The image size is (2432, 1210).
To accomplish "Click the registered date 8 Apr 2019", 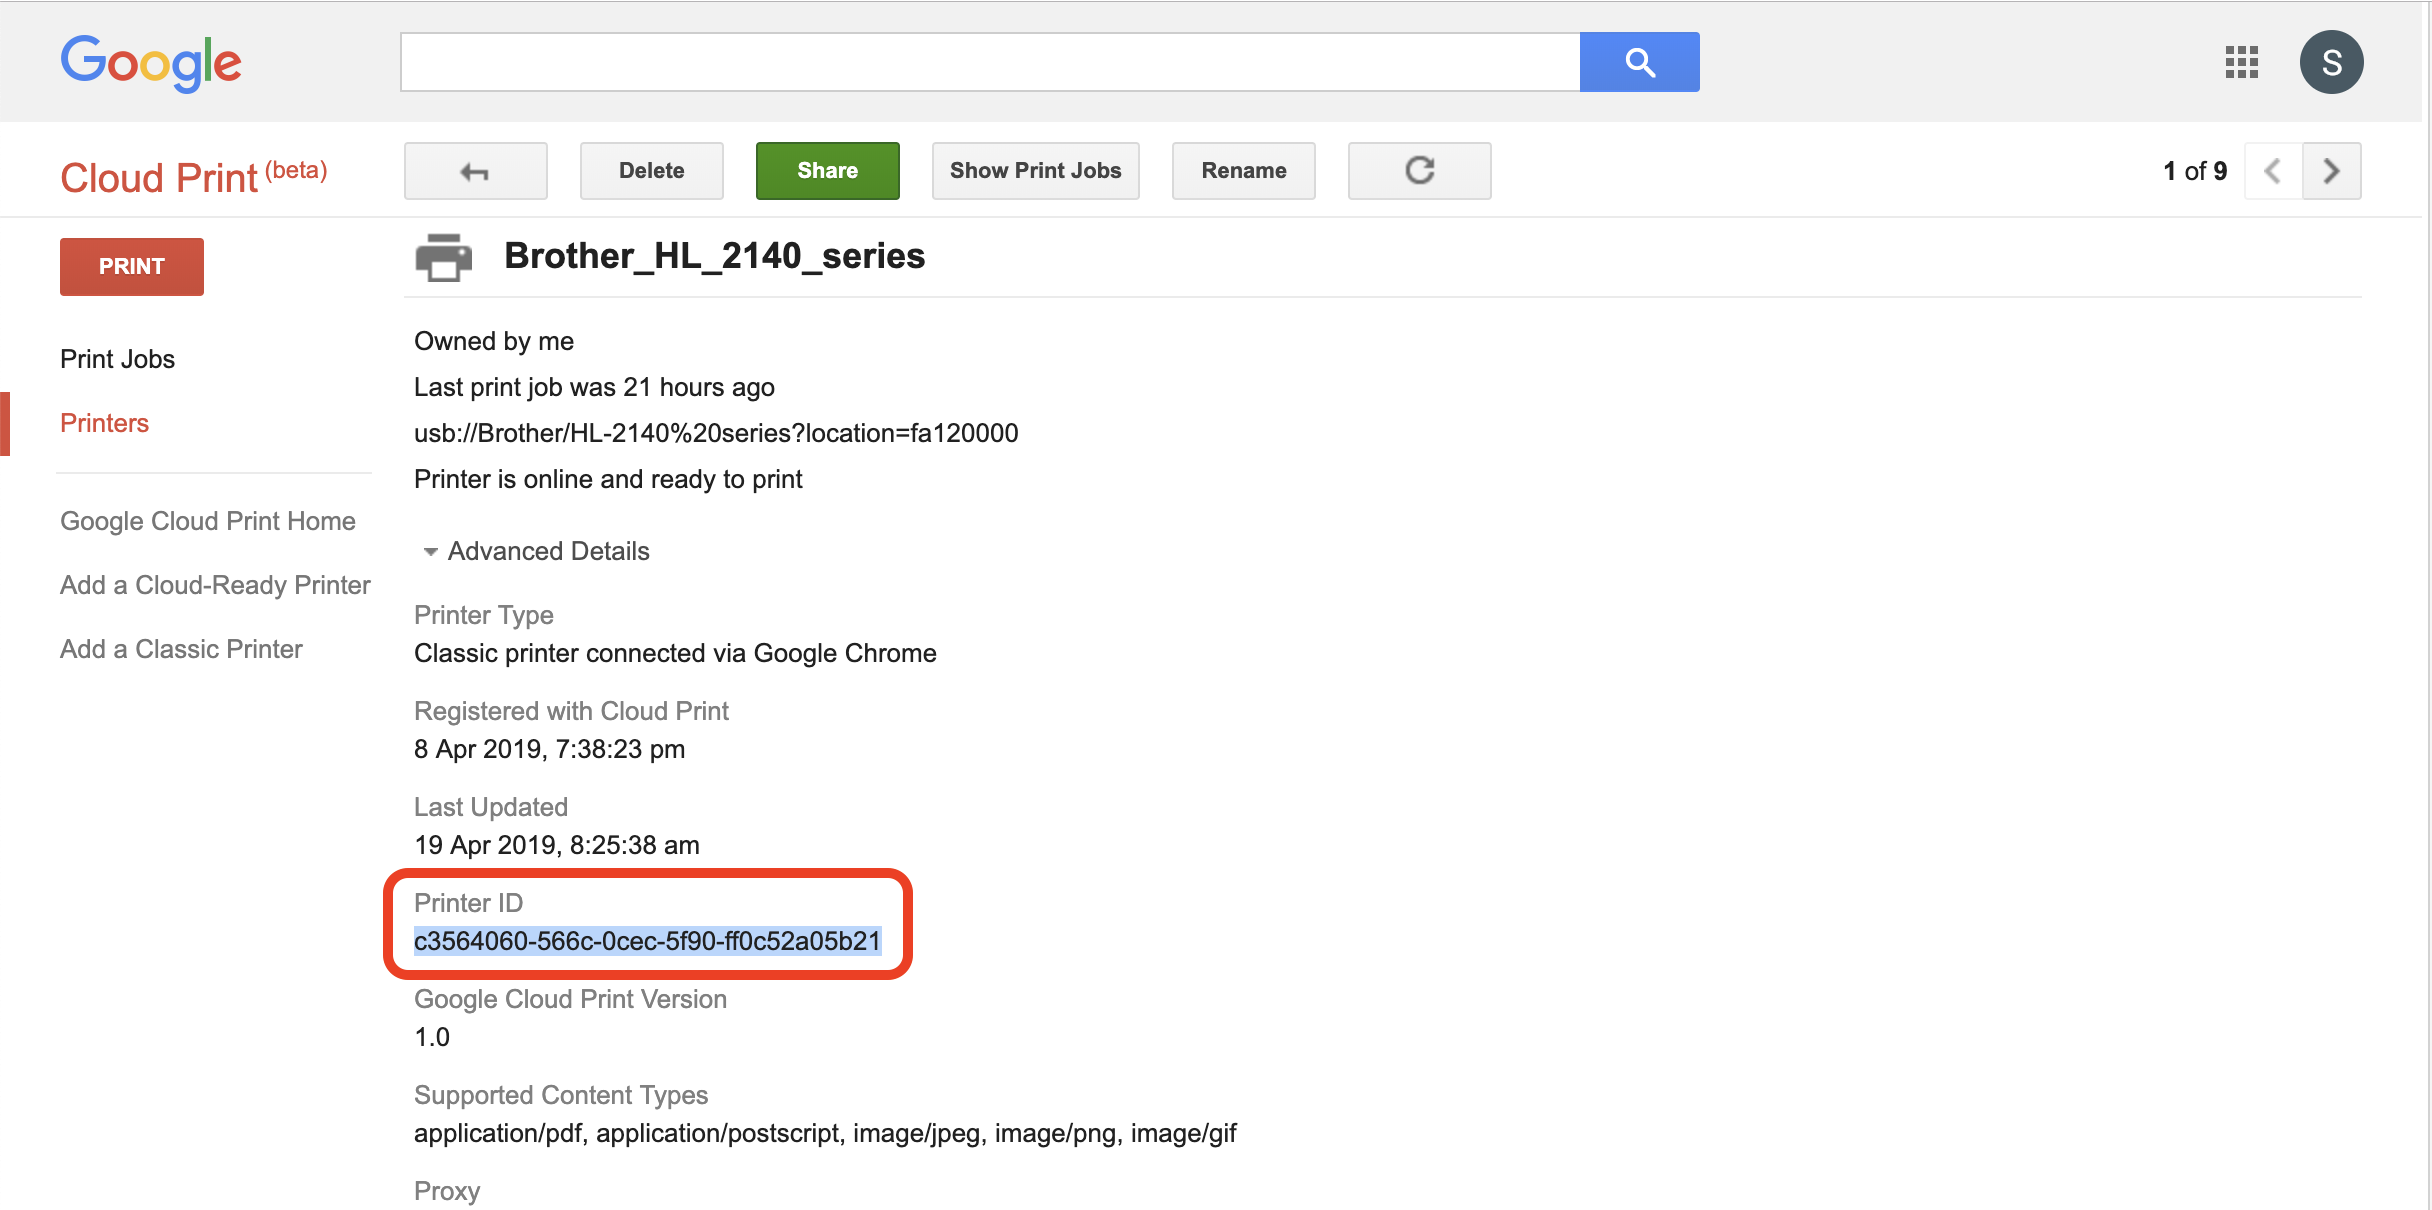I will pyautogui.click(x=549, y=749).
